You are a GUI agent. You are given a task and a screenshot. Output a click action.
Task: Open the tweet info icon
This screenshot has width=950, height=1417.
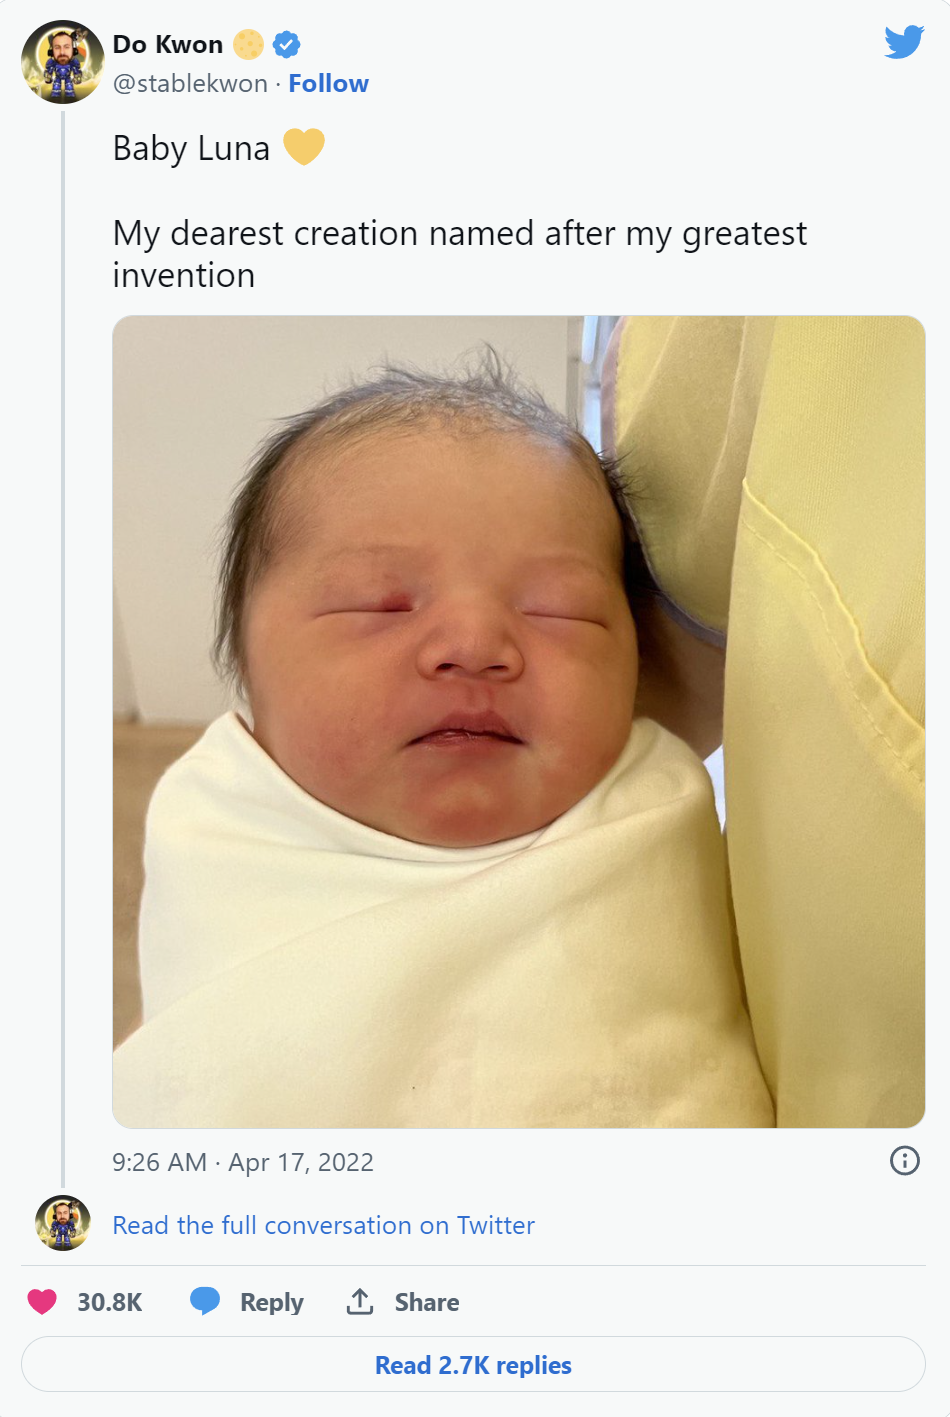point(904,1160)
